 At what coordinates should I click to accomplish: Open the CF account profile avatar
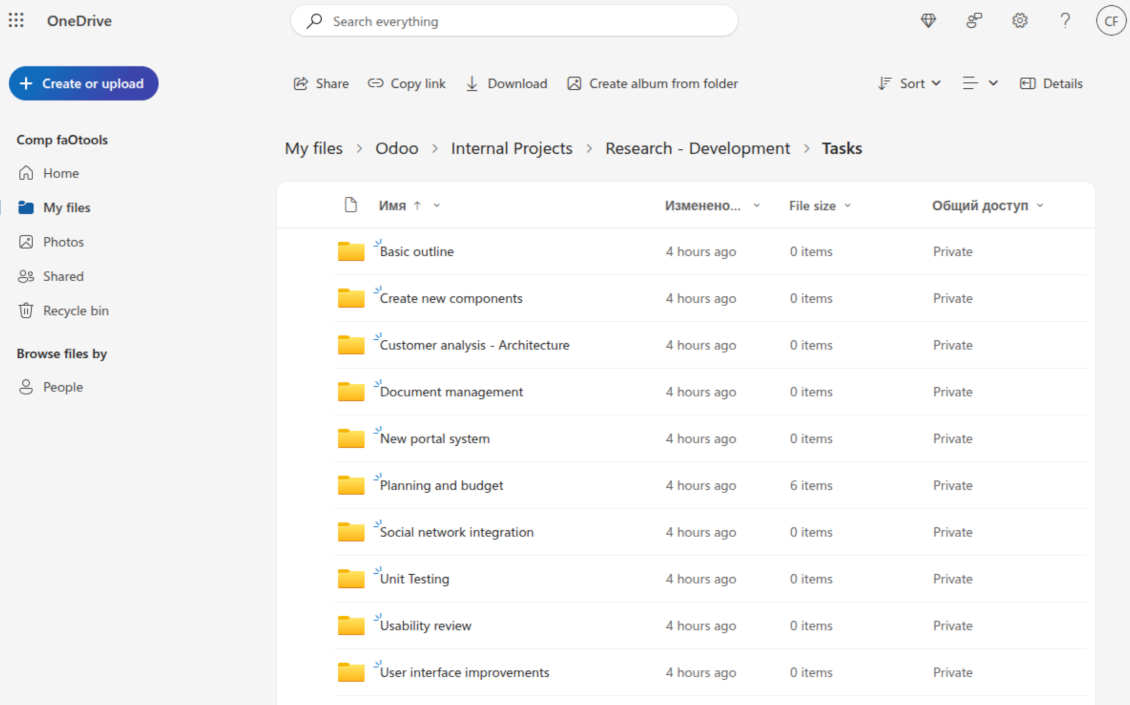1111,21
